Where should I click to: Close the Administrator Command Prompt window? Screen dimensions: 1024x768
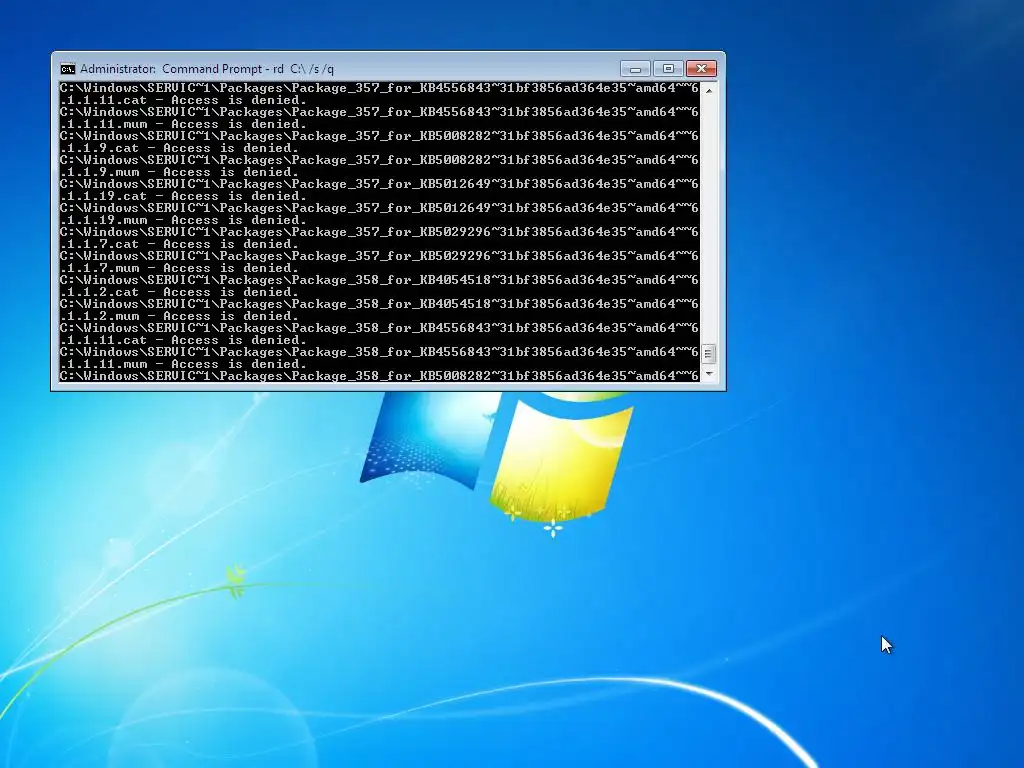[701, 69]
